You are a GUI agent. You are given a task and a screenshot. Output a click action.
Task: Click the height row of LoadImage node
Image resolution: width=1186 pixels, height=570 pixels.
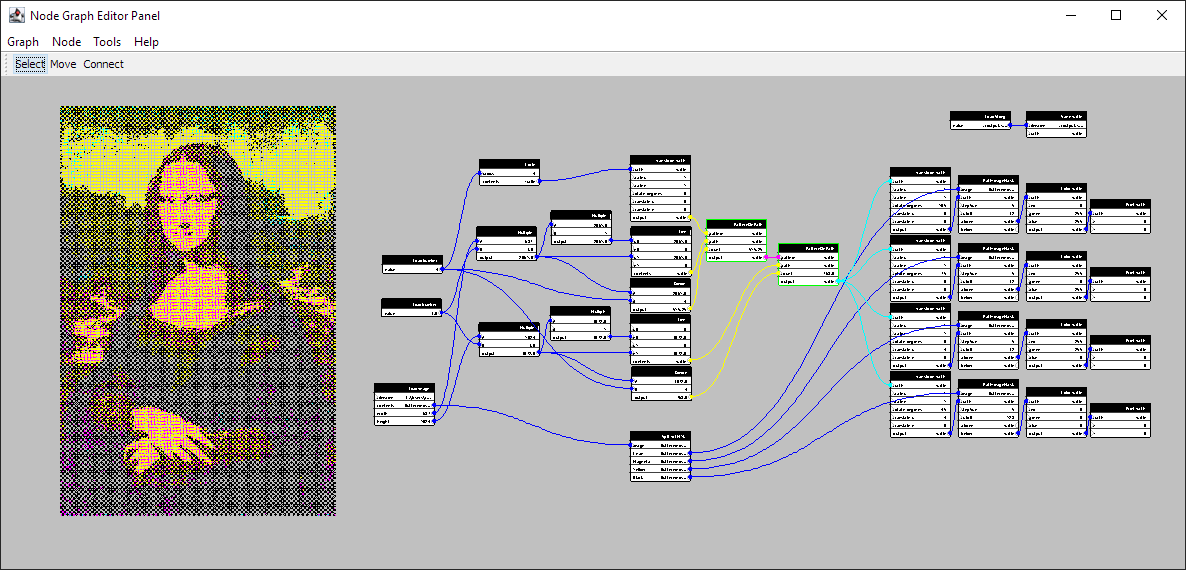click(405, 421)
